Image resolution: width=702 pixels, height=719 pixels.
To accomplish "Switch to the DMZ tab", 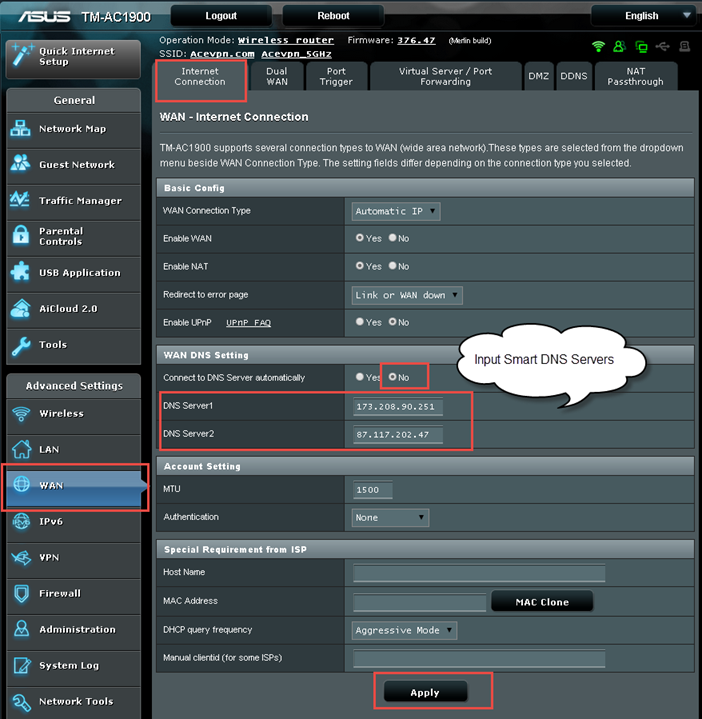I will coord(538,77).
